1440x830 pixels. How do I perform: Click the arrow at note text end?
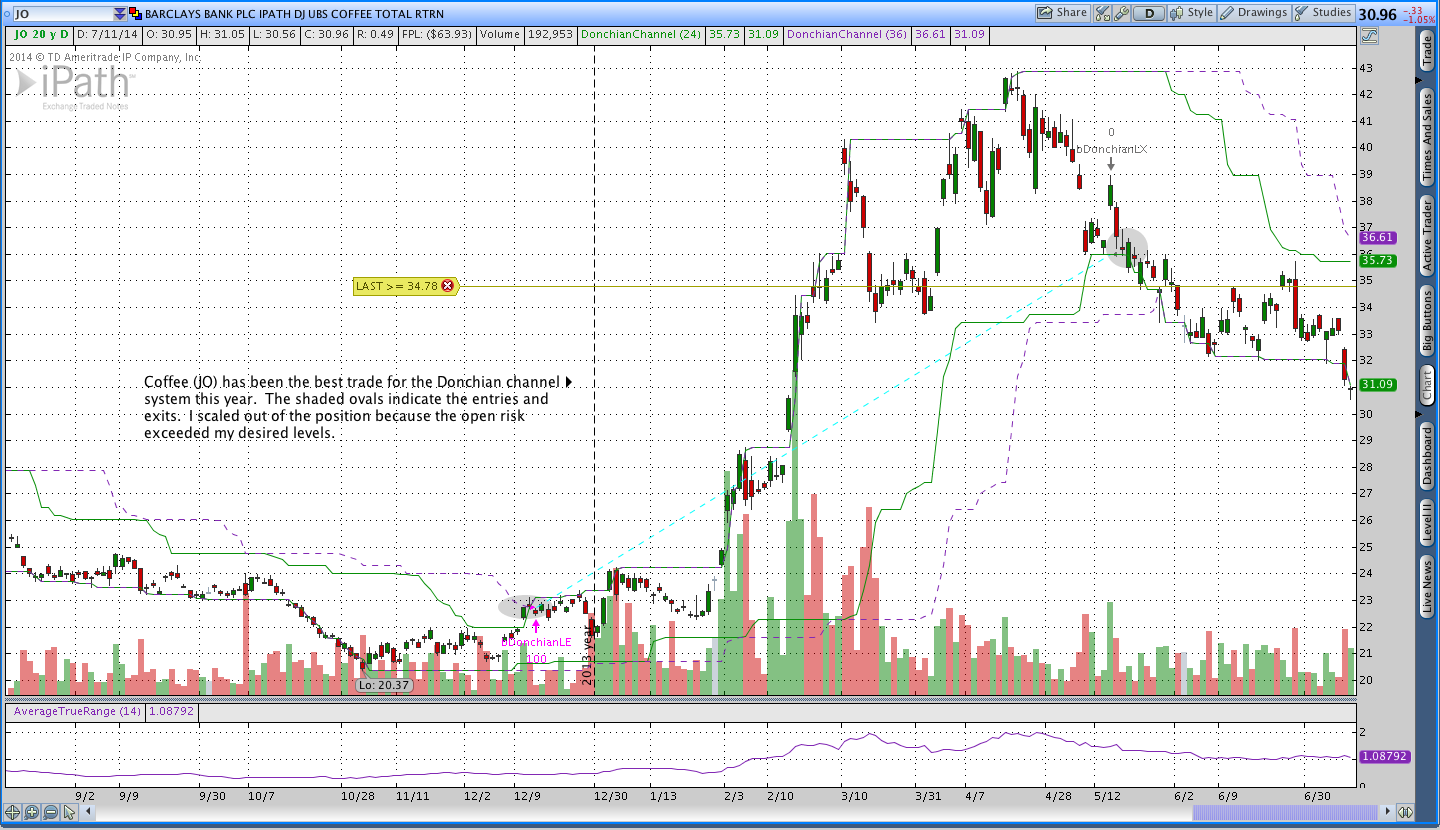[x=569, y=382]
